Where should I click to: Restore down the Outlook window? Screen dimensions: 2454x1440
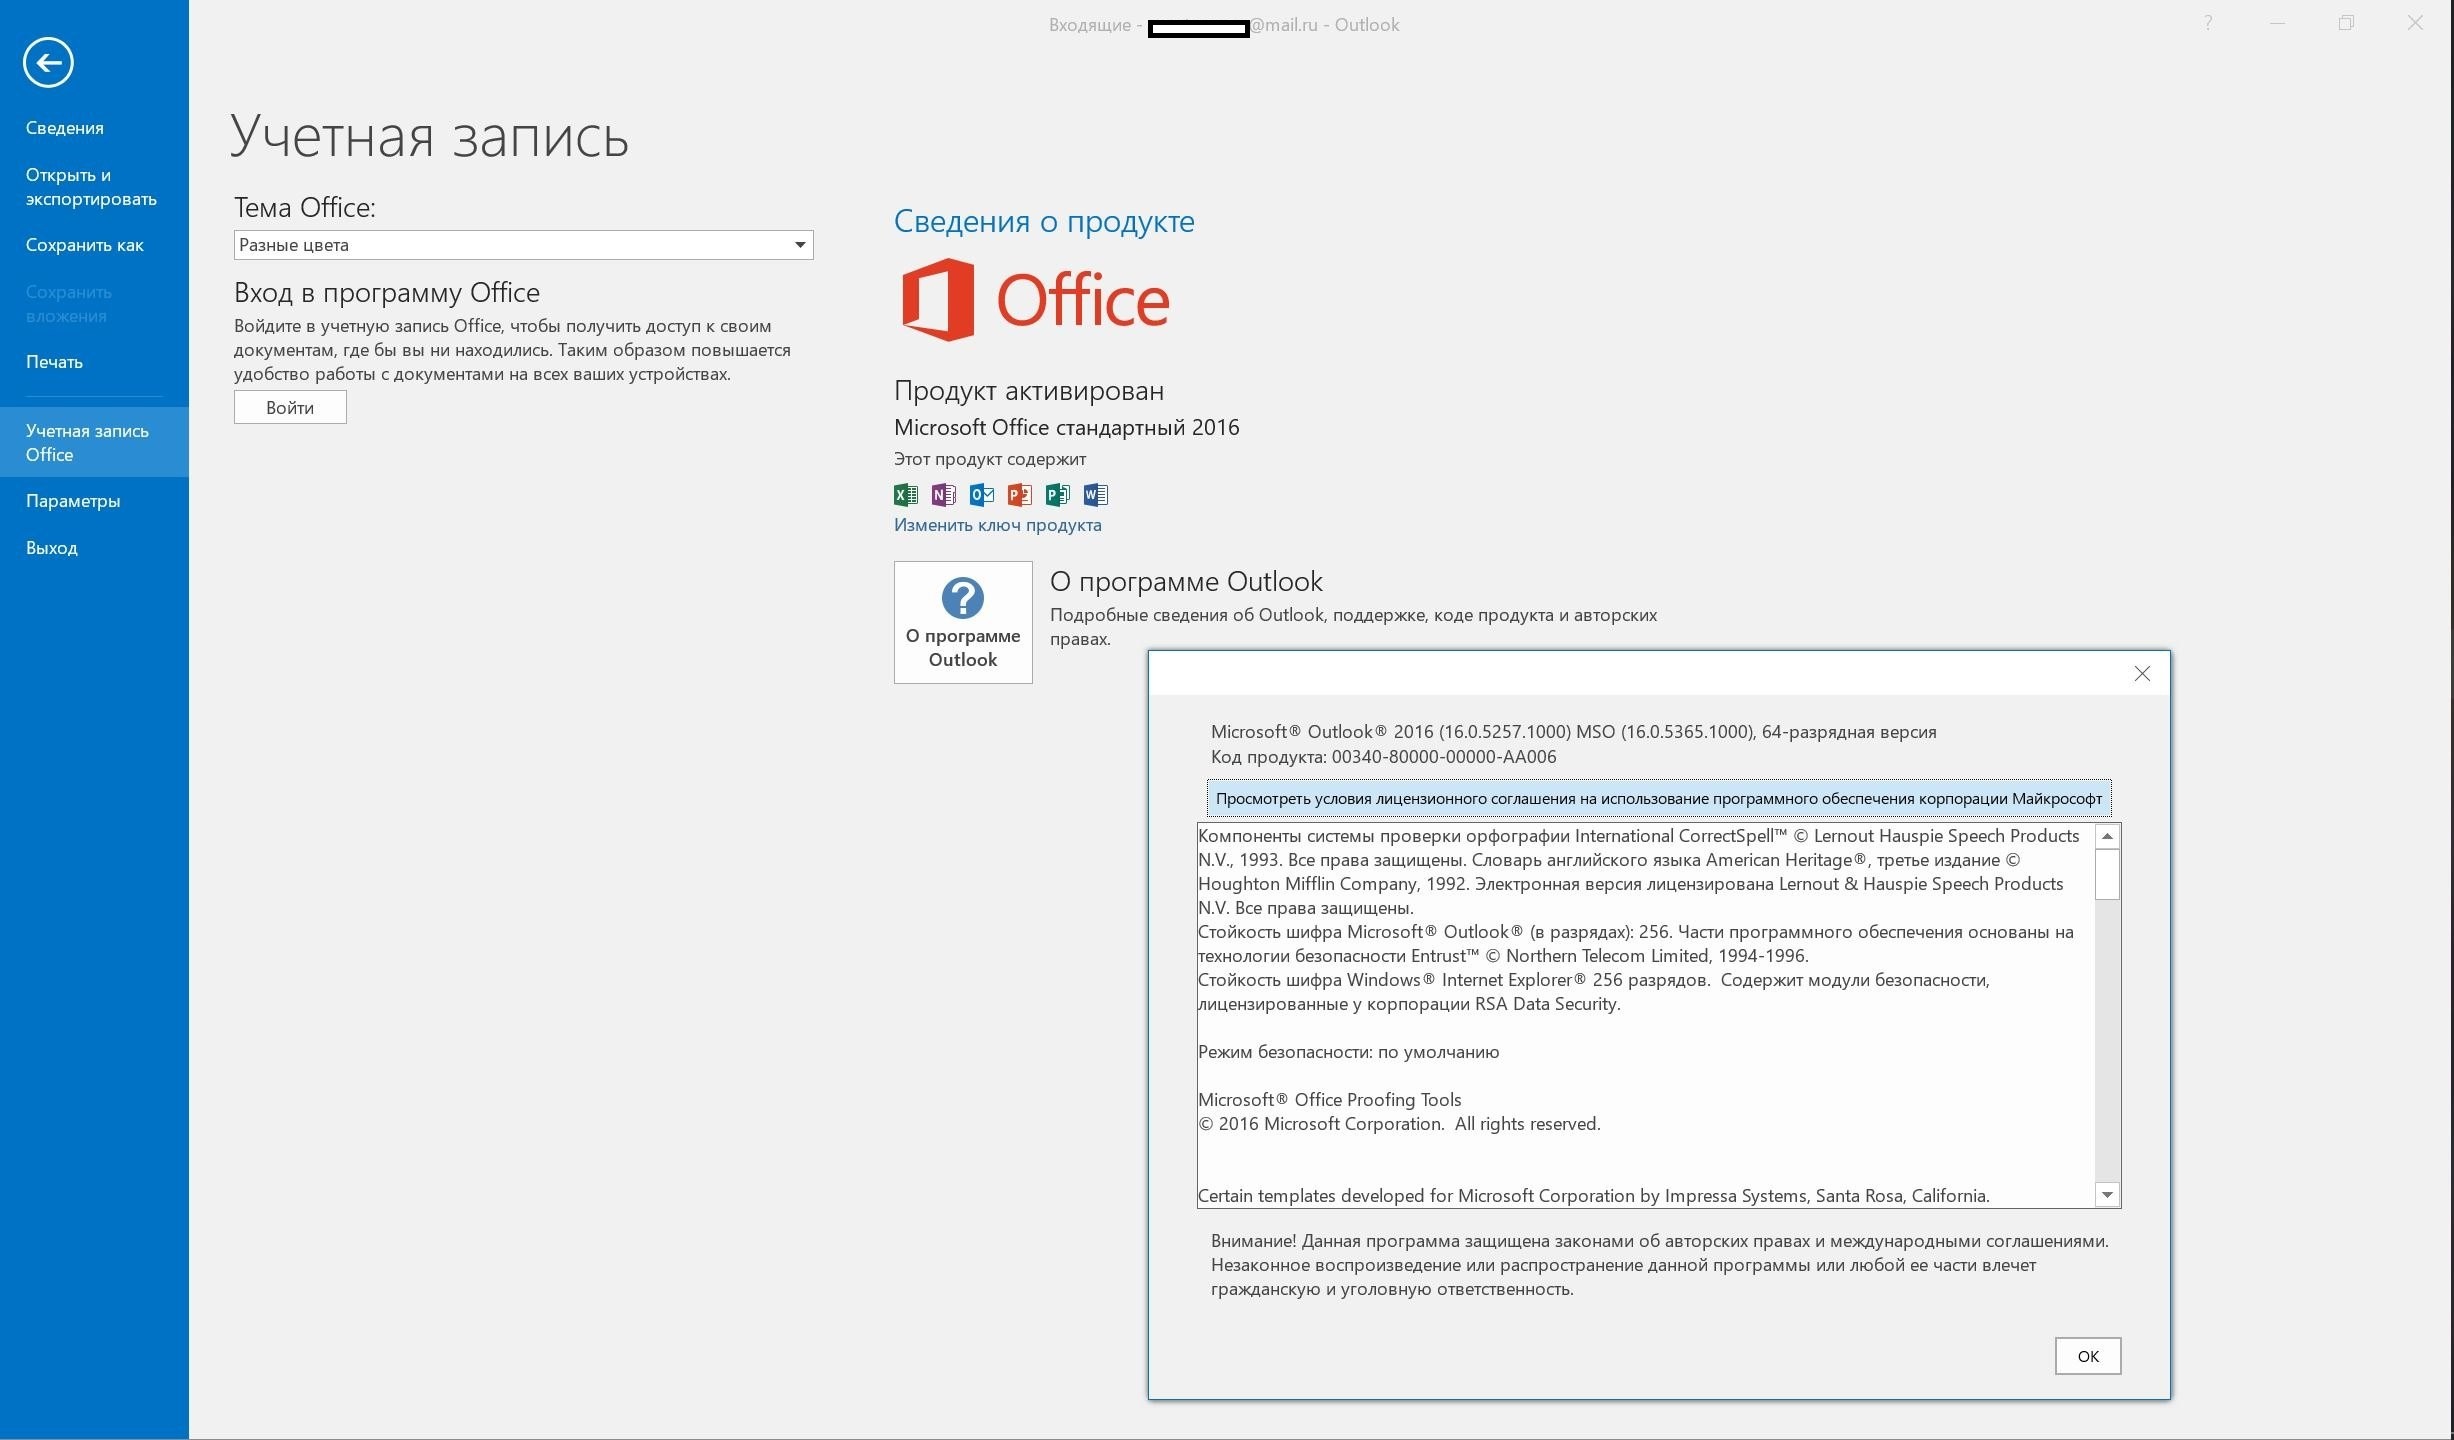[2346, 23]
